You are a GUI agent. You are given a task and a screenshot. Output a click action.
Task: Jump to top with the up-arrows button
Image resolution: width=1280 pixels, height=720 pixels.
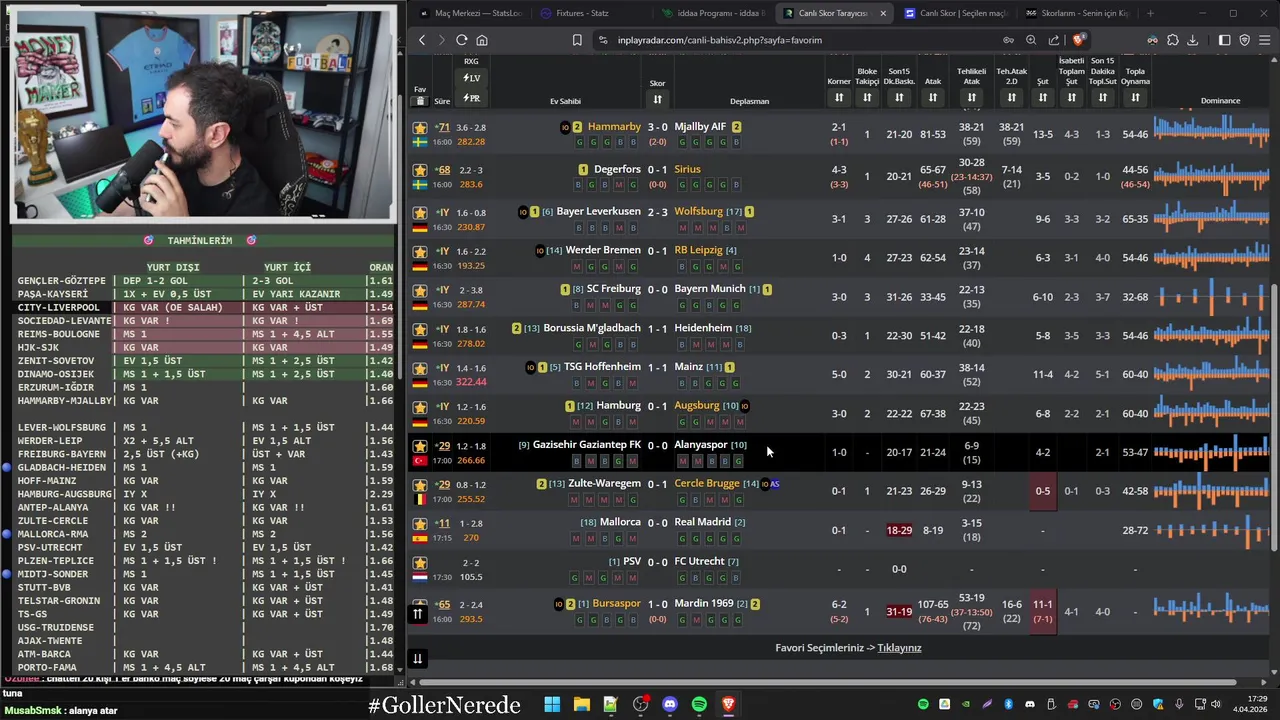pyautogui.click(x=417, y=614)
